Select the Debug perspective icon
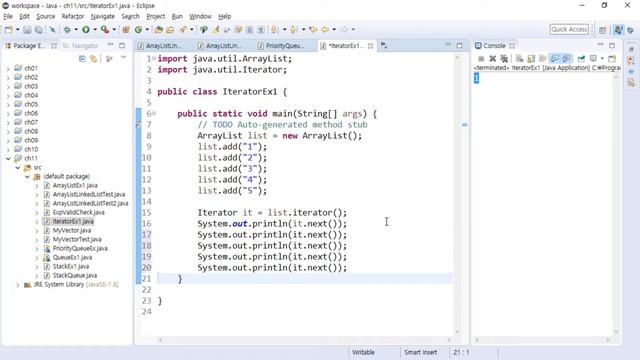The image size is (640, 360). click(631, 30)
